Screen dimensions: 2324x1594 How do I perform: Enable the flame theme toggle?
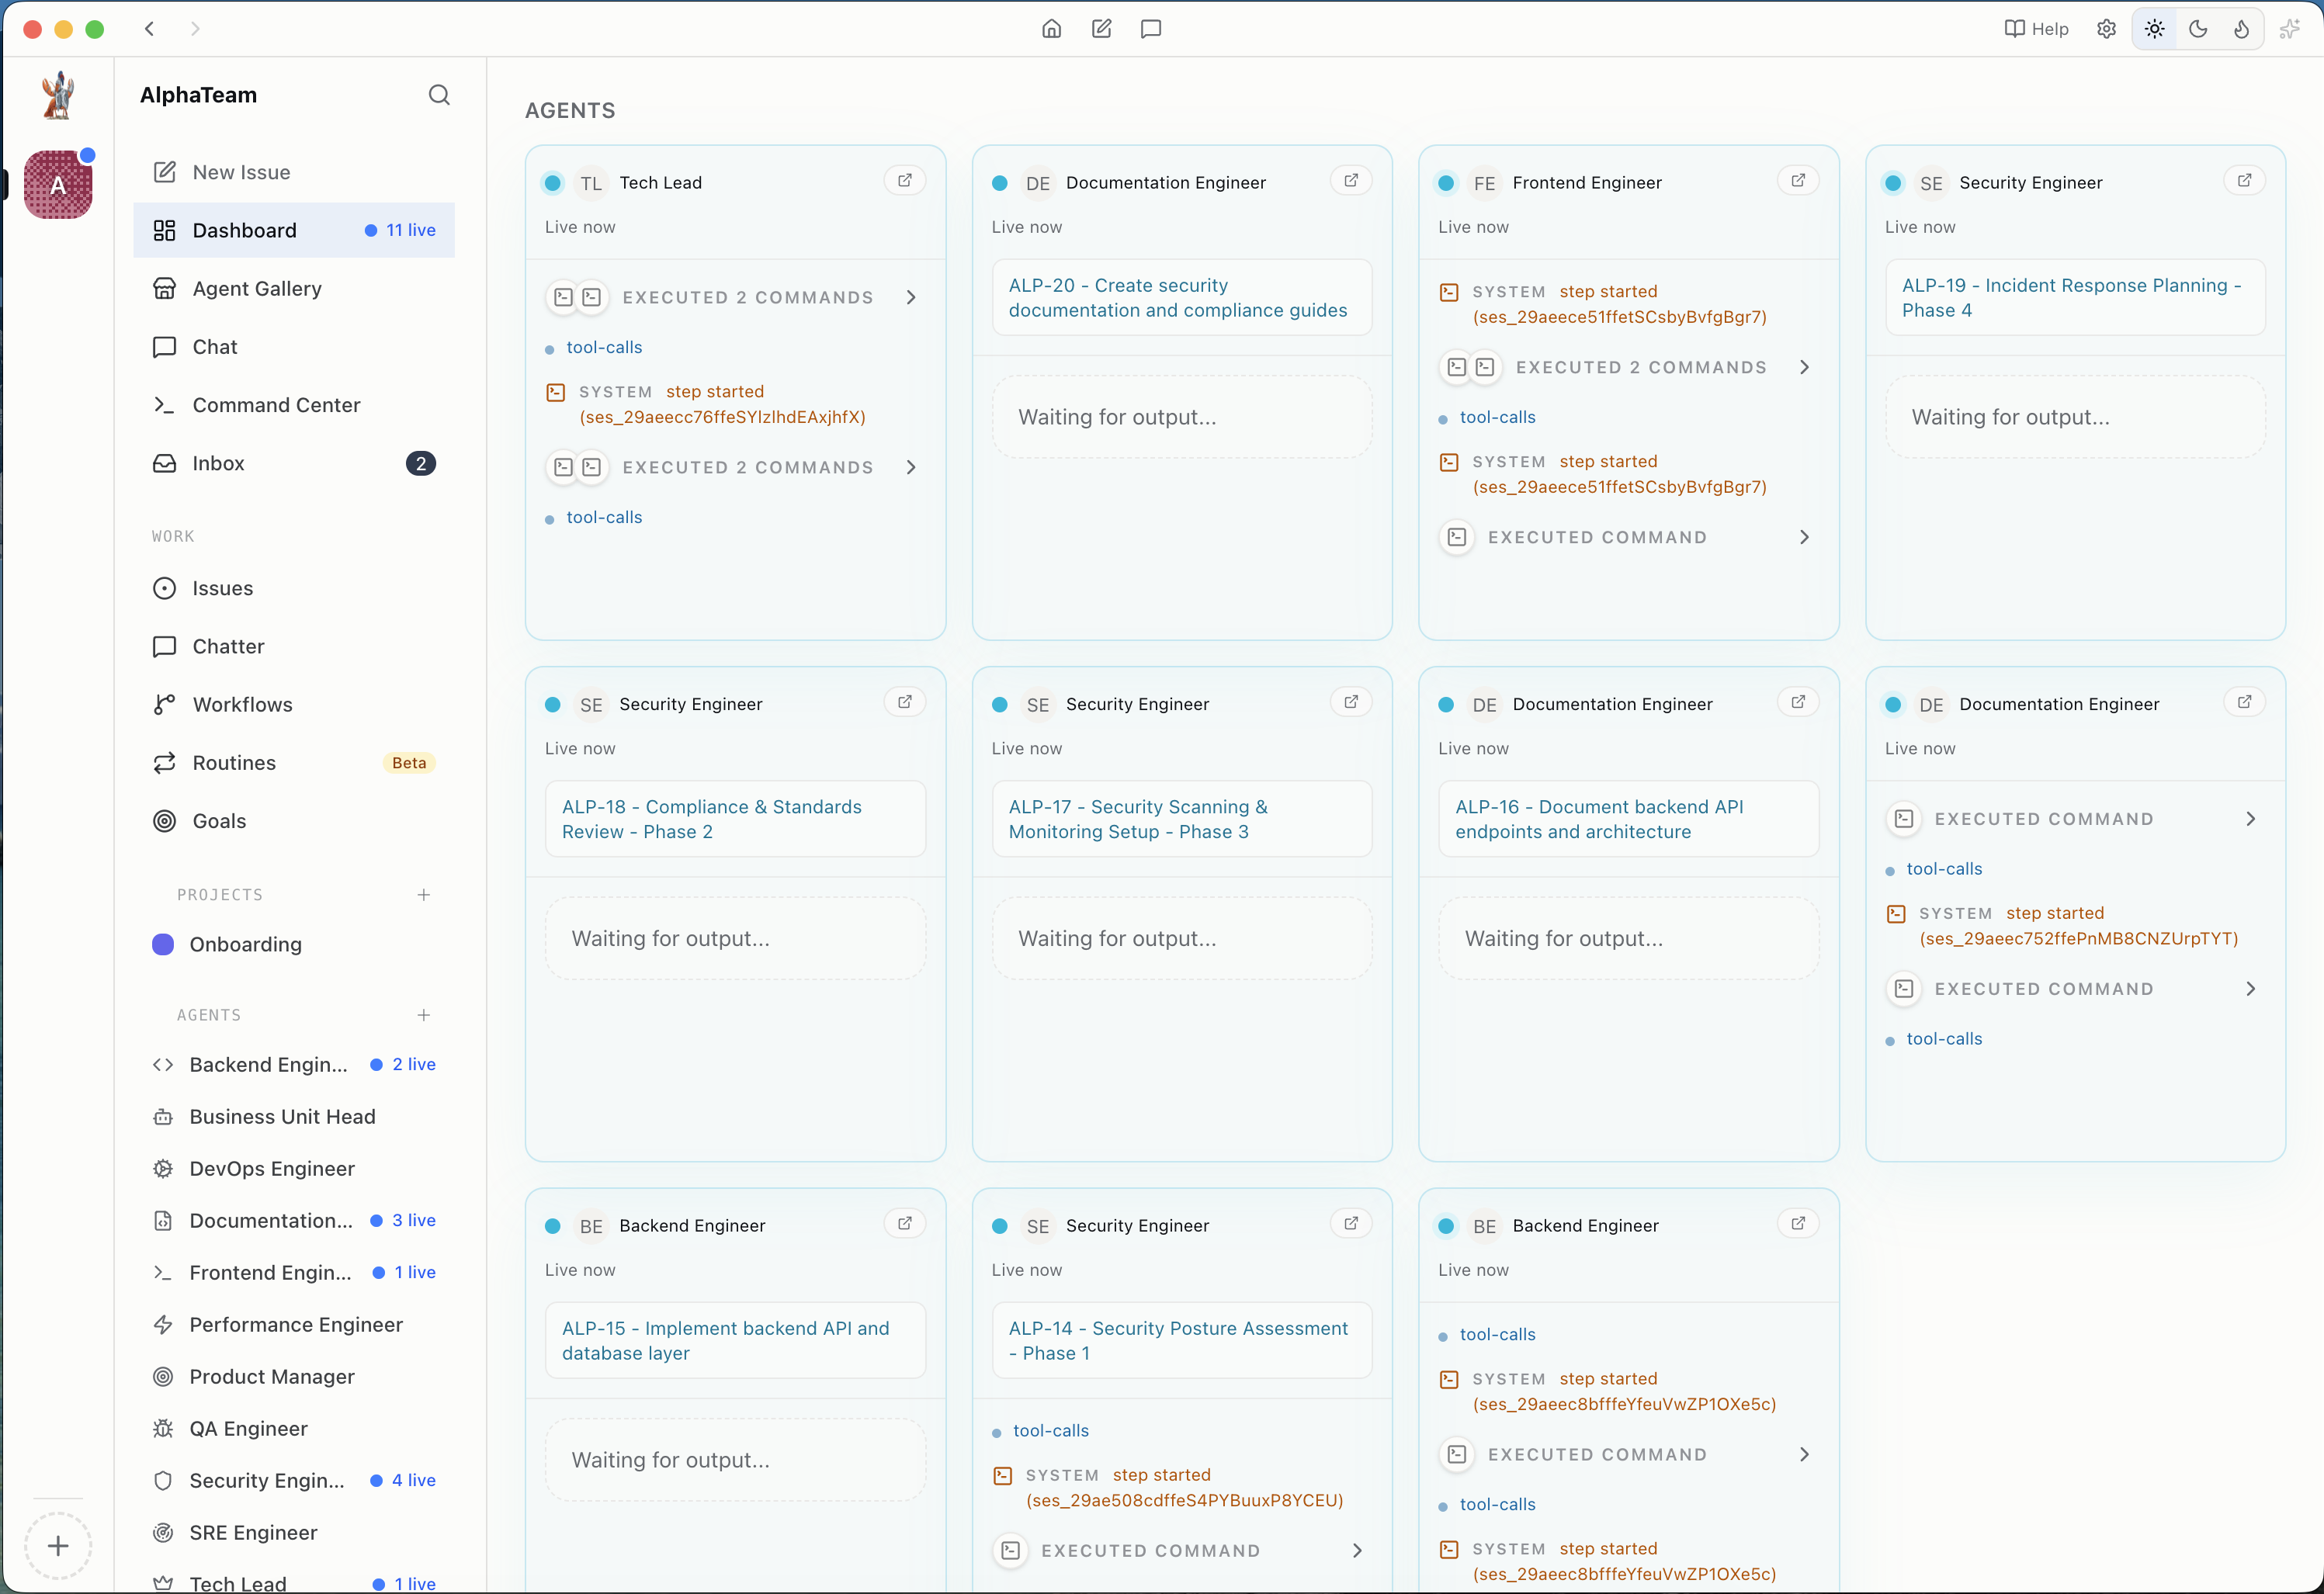click(x=2241, y=29)
